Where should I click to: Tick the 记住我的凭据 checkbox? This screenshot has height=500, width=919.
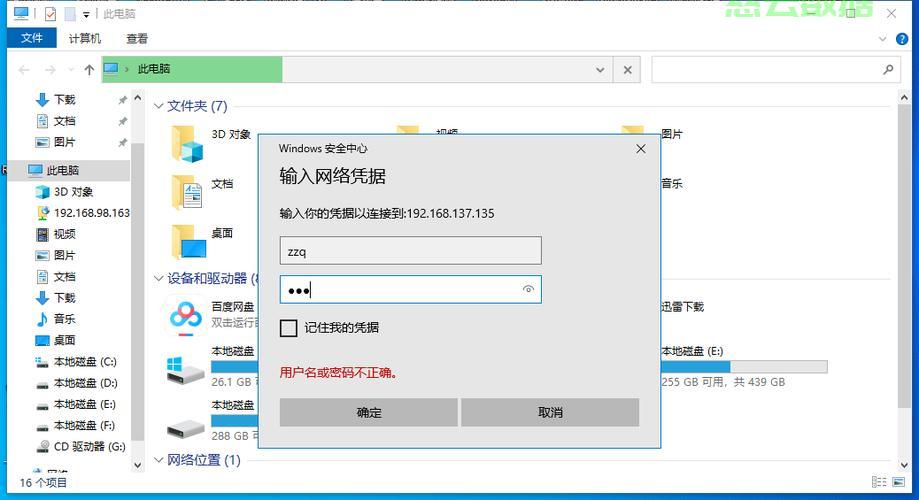[288, 328]
